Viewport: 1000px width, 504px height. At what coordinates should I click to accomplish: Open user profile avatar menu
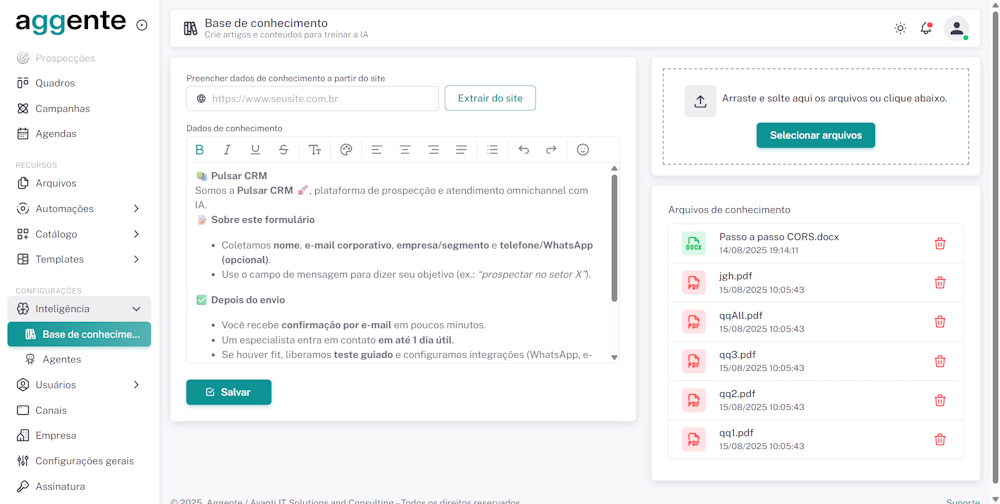point(956,29)
